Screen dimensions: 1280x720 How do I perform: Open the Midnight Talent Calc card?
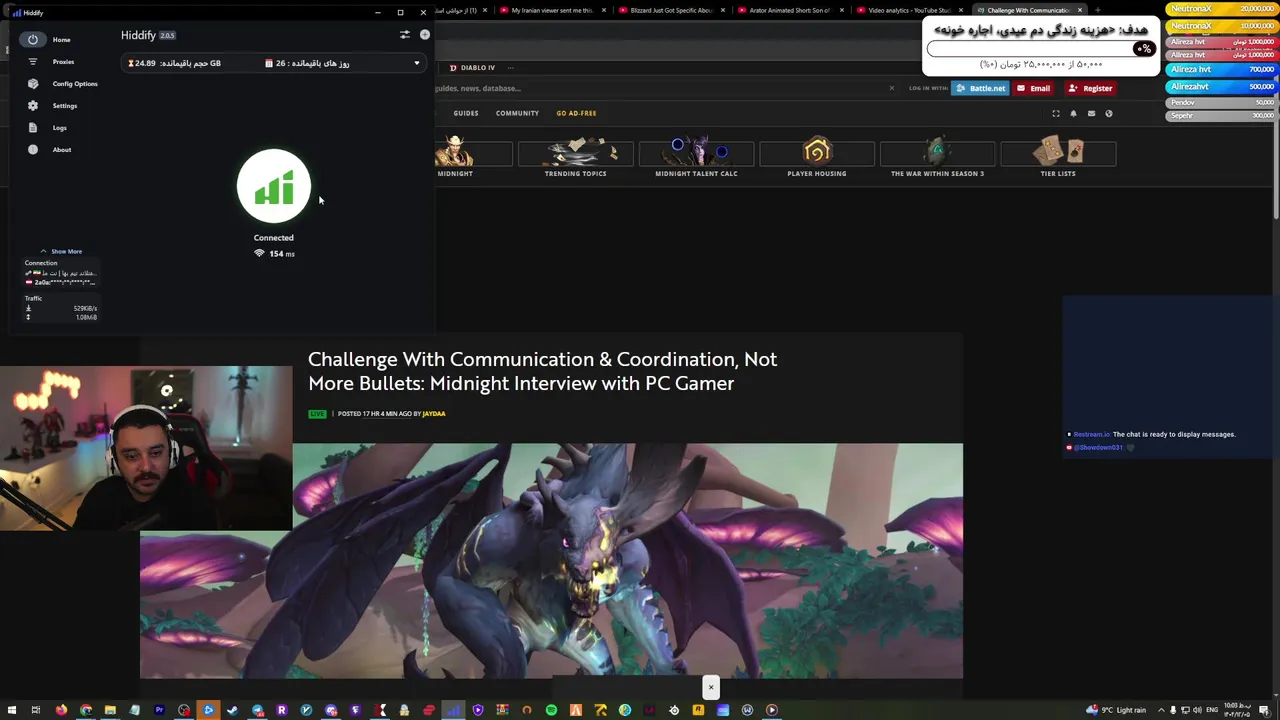[696, 157]
